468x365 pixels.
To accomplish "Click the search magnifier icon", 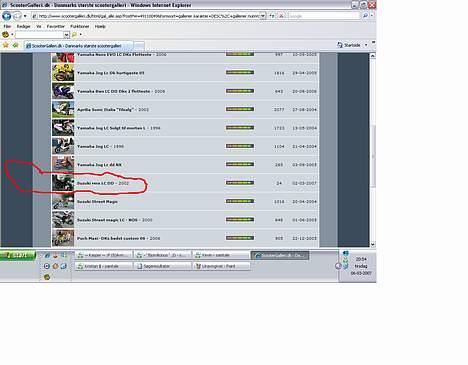I will click(x=365, y=16).
